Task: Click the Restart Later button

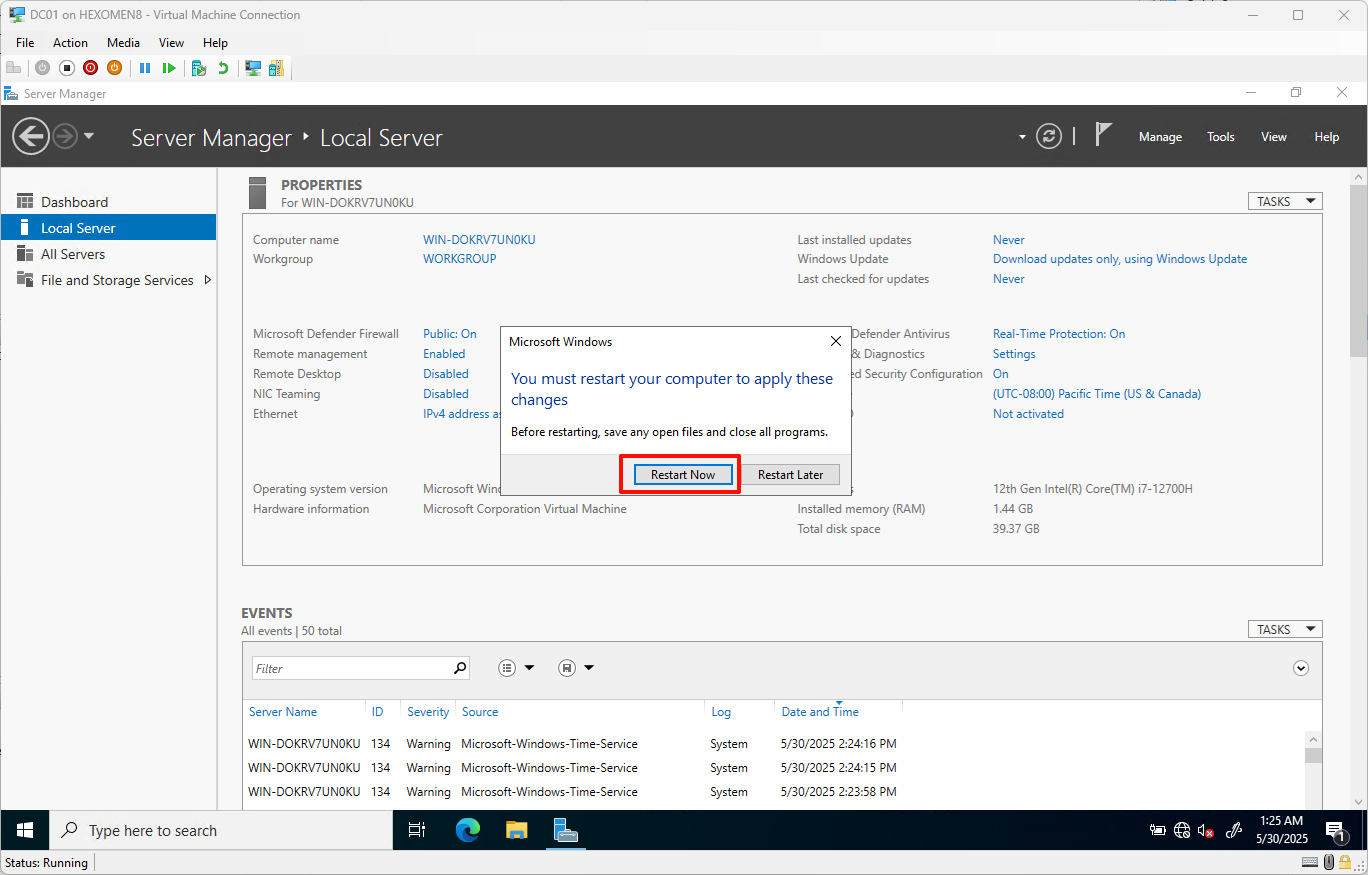Action: [x=790, y=475]
